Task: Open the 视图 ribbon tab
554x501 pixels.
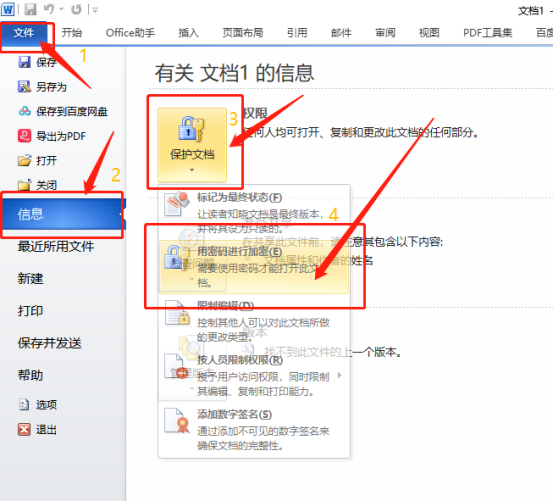Action: (x=429, y=33)
